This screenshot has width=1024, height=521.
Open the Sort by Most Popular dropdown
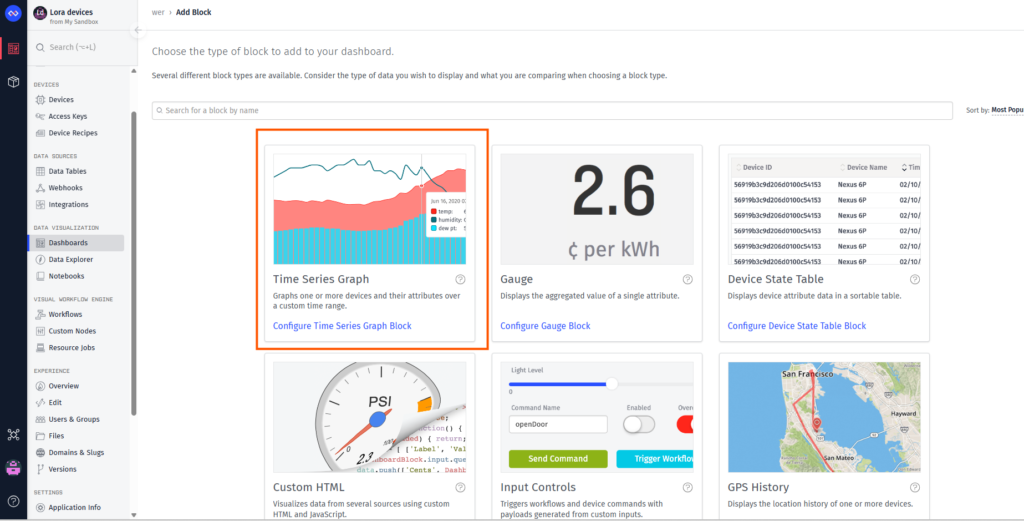tap(1007, 110)
